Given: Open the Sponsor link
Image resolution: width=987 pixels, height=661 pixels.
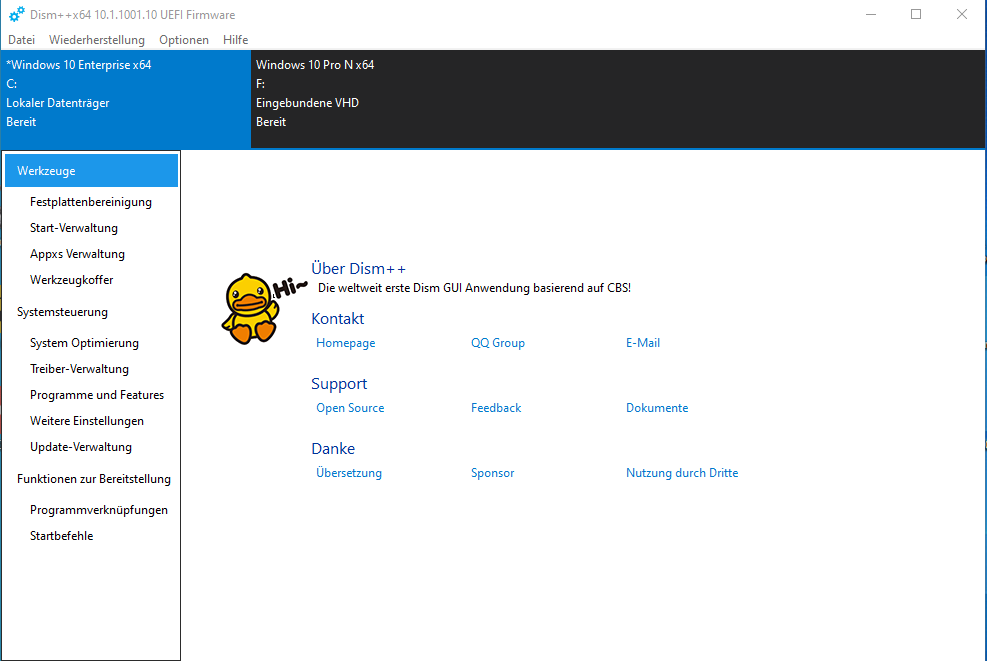Looking at the screenshot, I should pyautogui.click(x=492, y=473).
